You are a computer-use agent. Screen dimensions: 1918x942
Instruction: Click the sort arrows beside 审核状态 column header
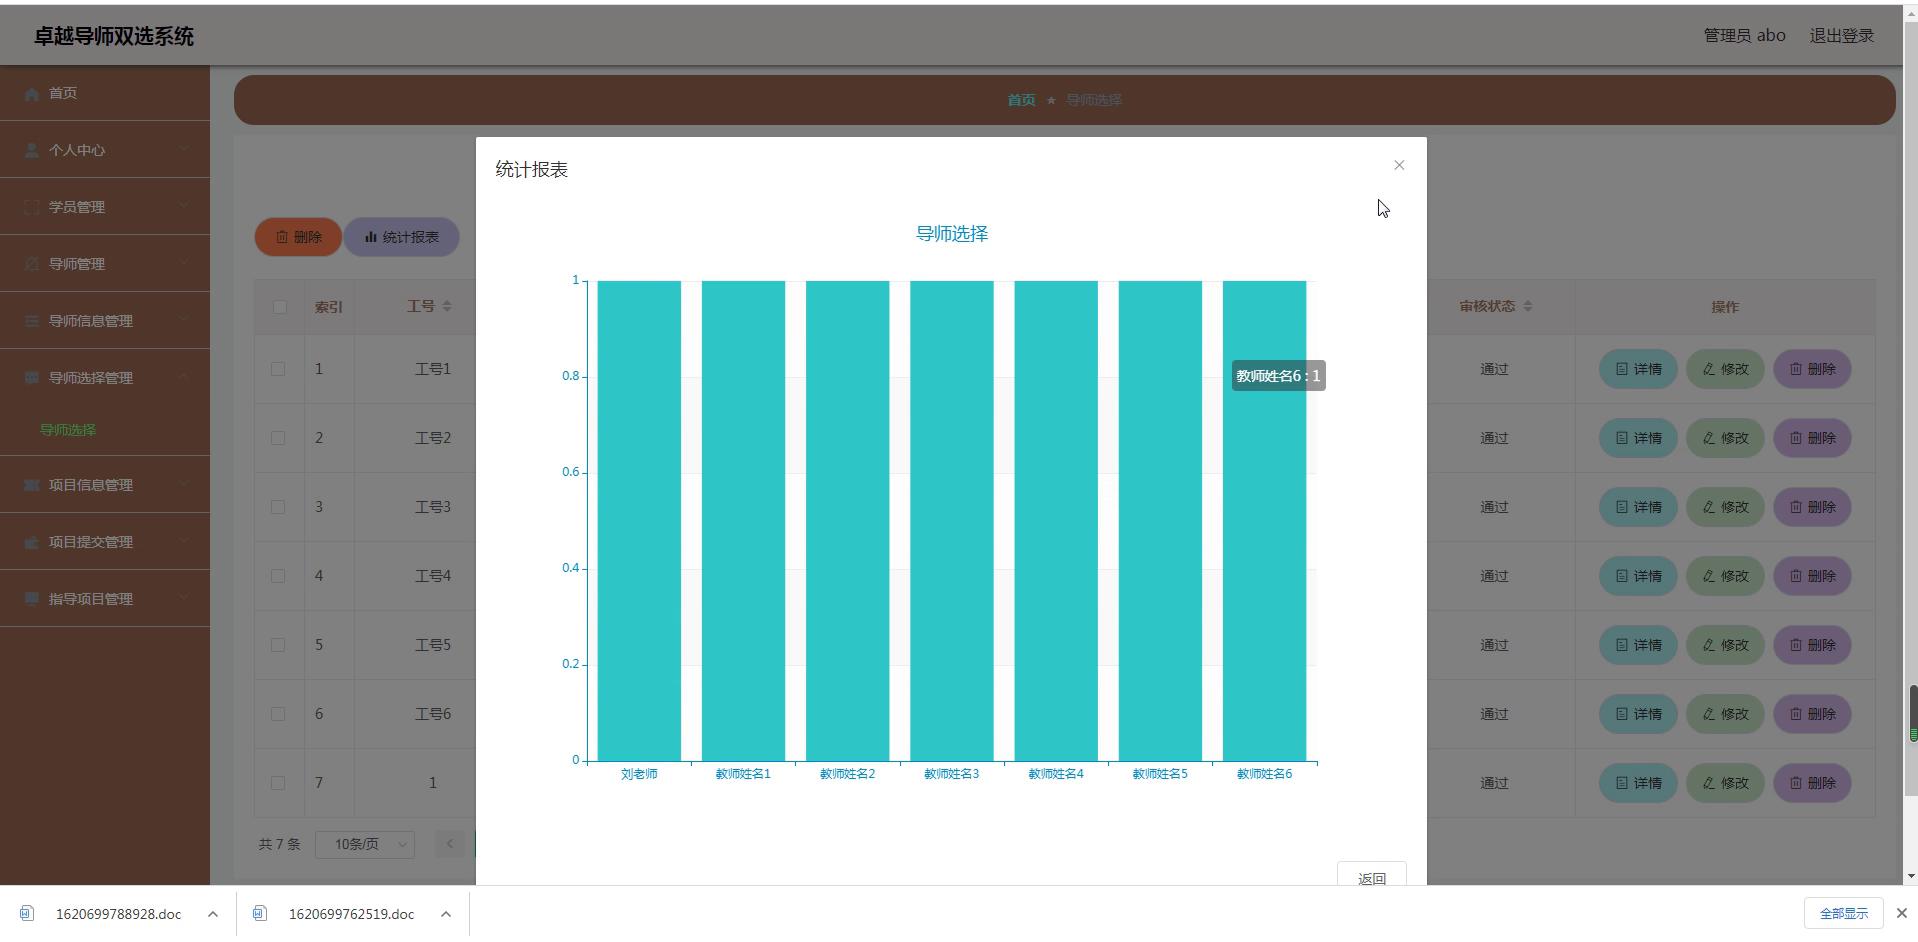1527,306
